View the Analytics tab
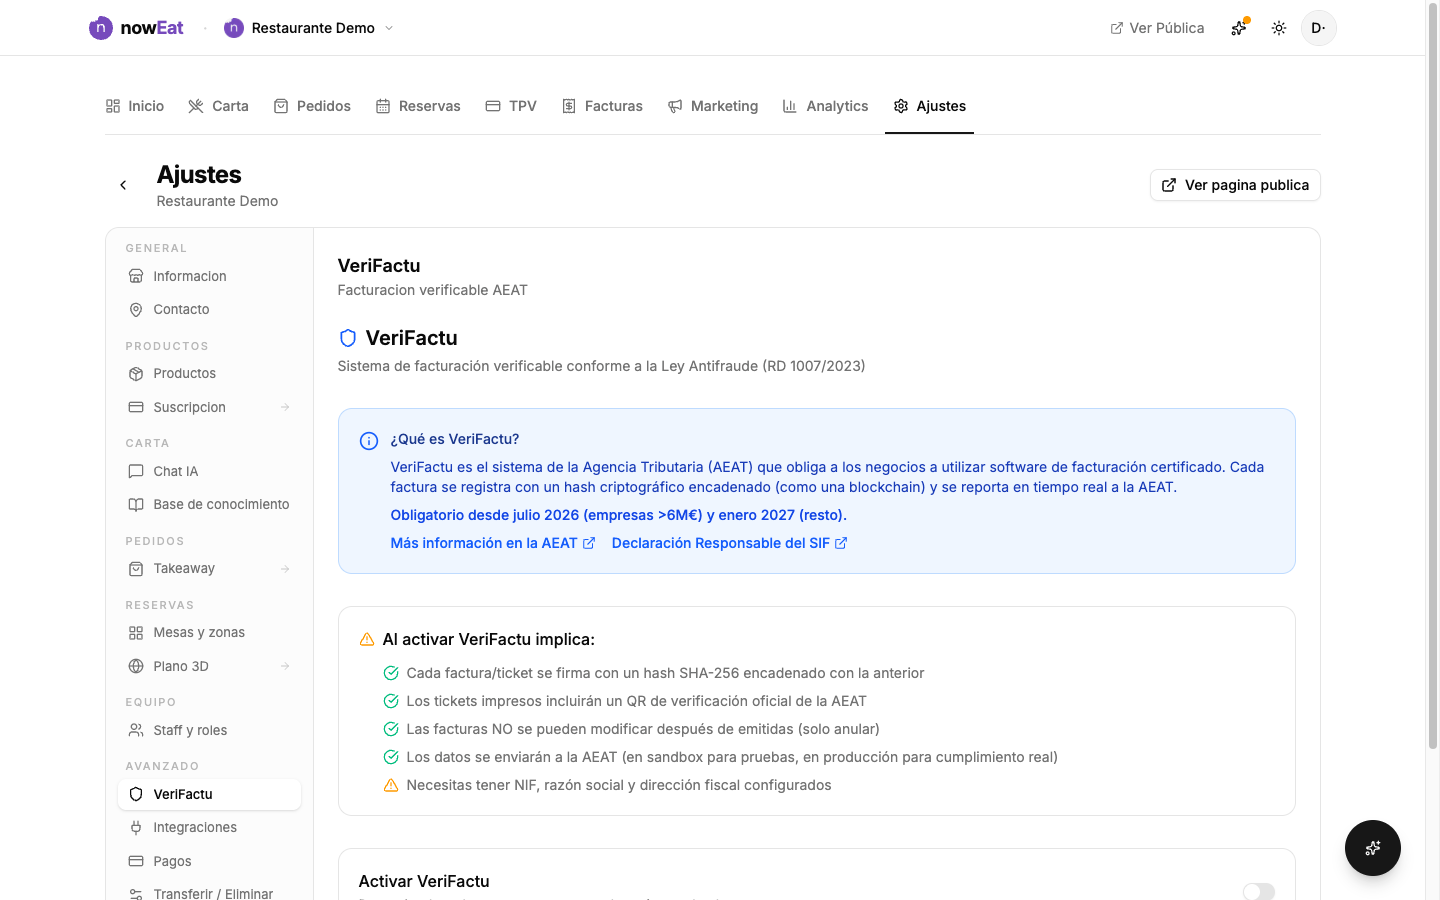 [x=826, y=106]
